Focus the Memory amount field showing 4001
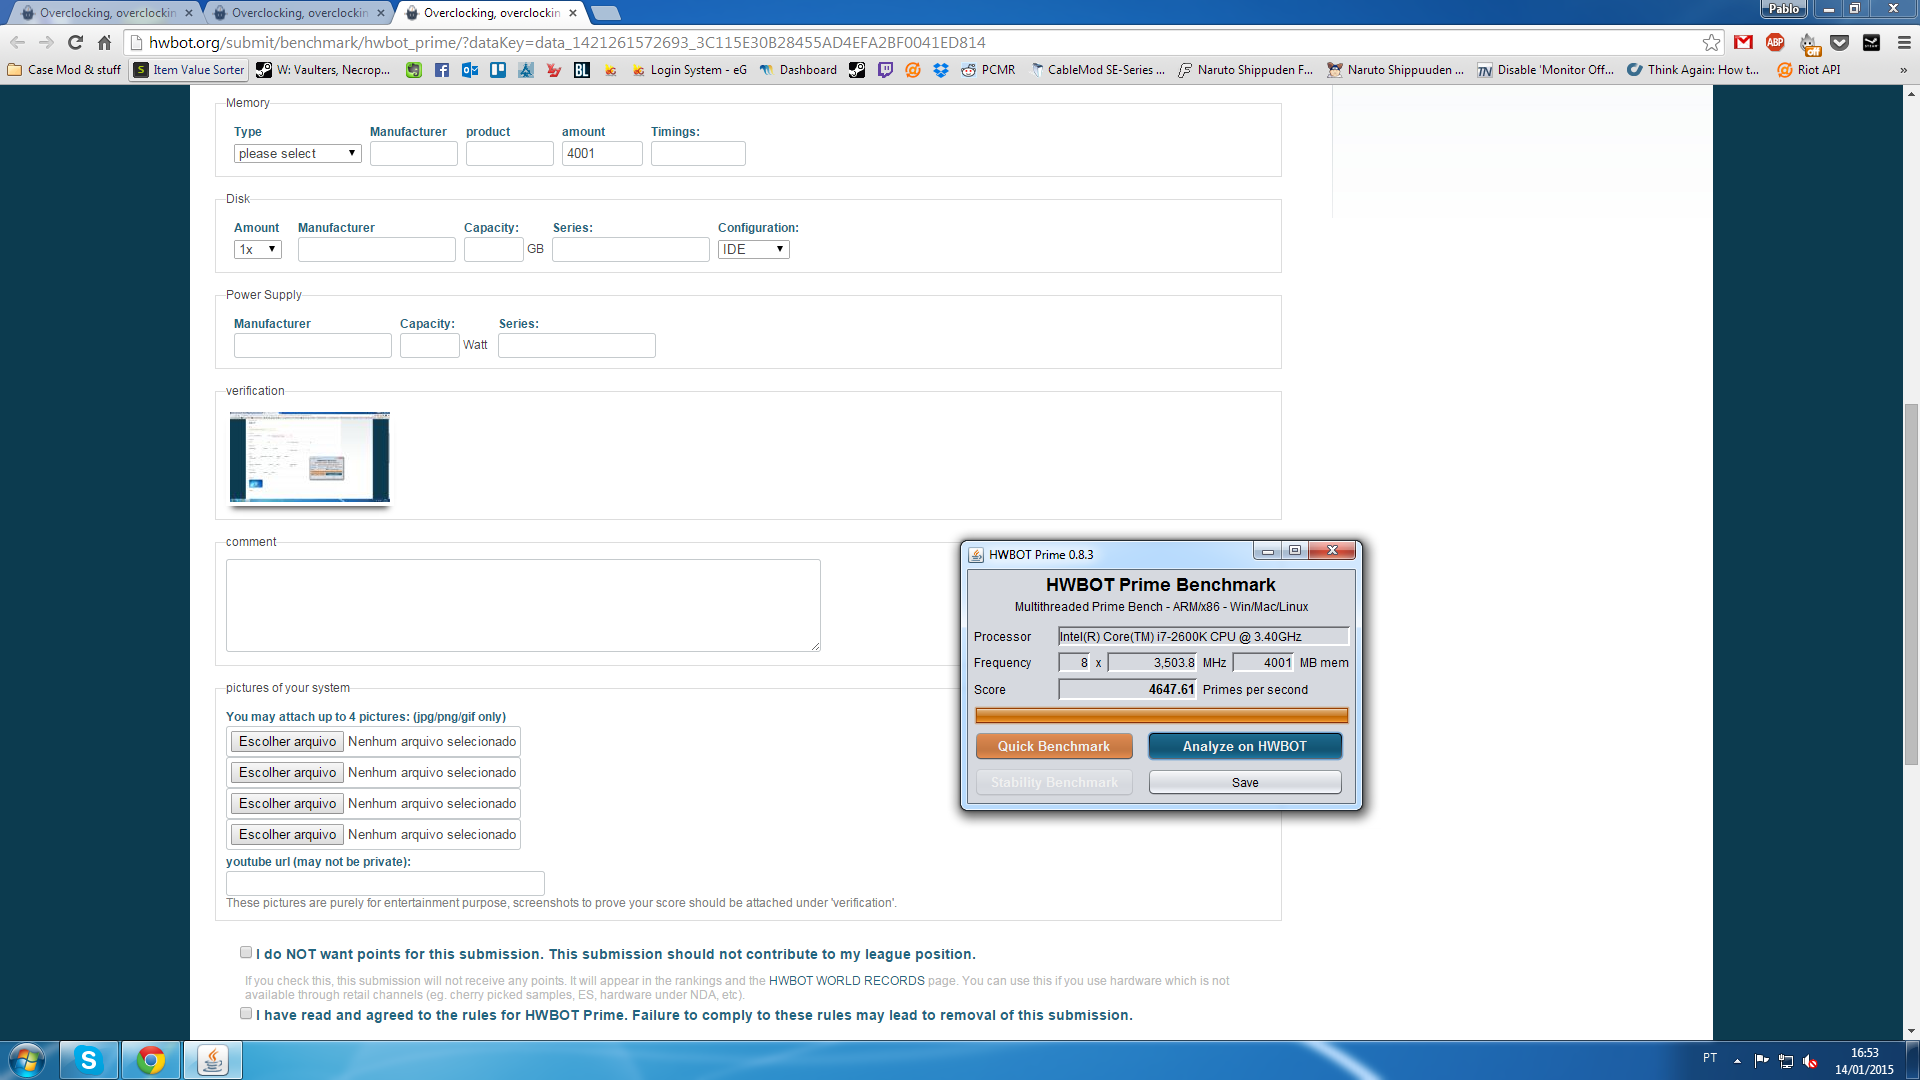This screenshot has width=1920, height=1080. point(602,153)
